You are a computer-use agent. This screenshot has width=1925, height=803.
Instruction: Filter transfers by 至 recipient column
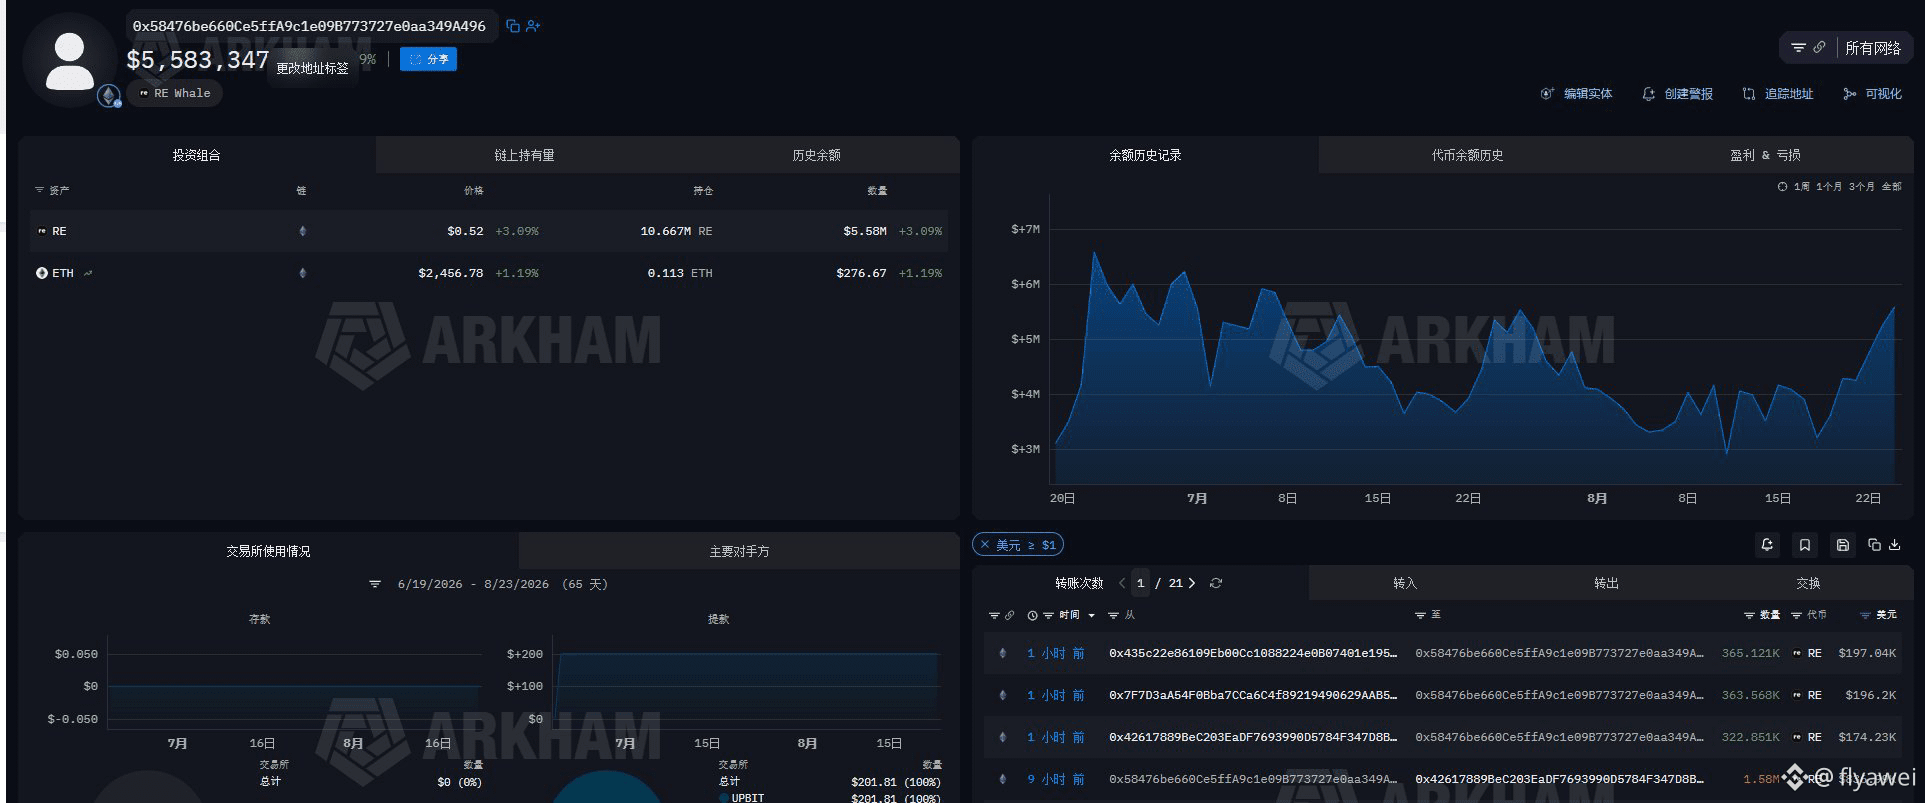1427,615
